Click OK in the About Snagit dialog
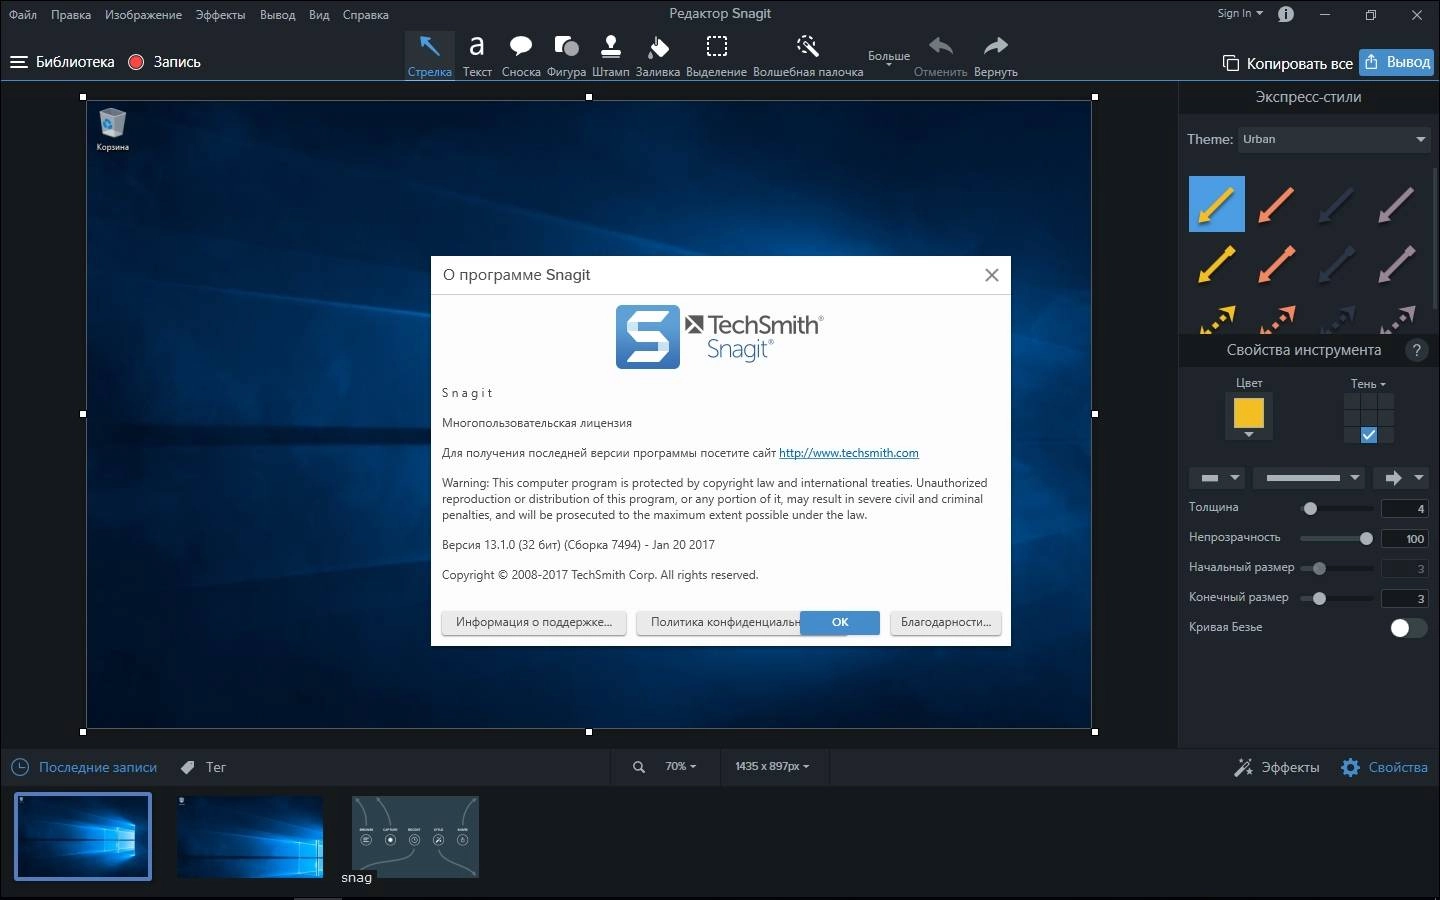Screen dimensions: 1440x900 (x=840, y=622)
